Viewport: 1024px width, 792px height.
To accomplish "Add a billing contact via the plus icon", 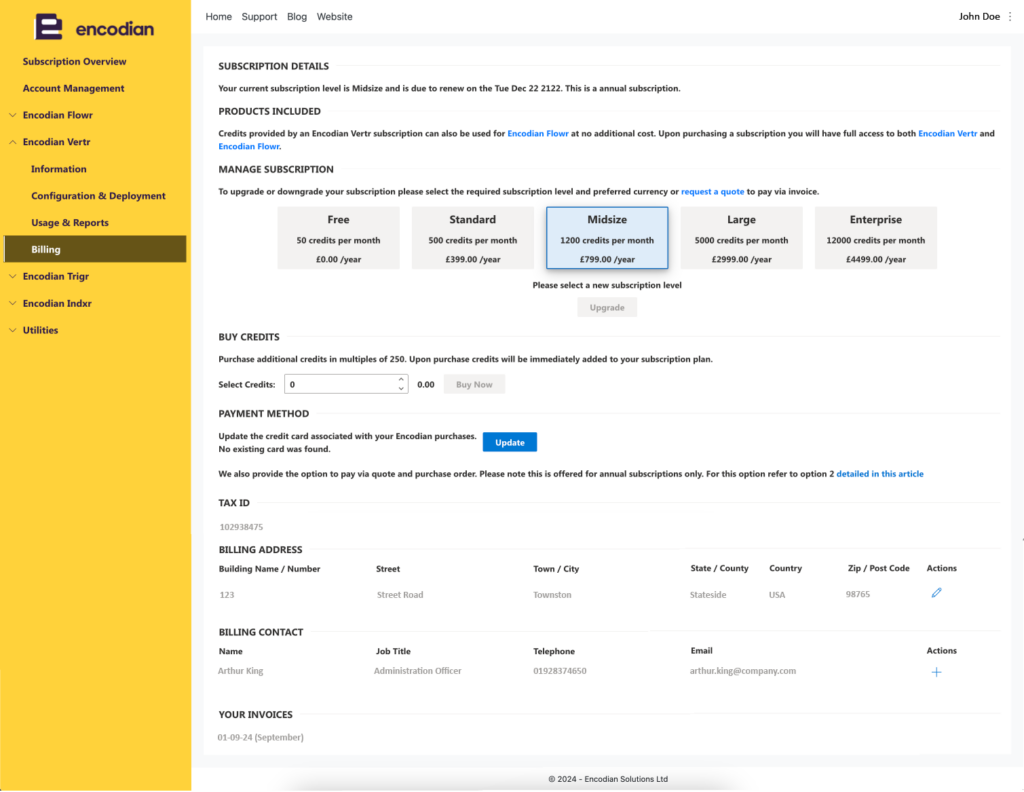I will pyautogui.click(x=936, y=672).
